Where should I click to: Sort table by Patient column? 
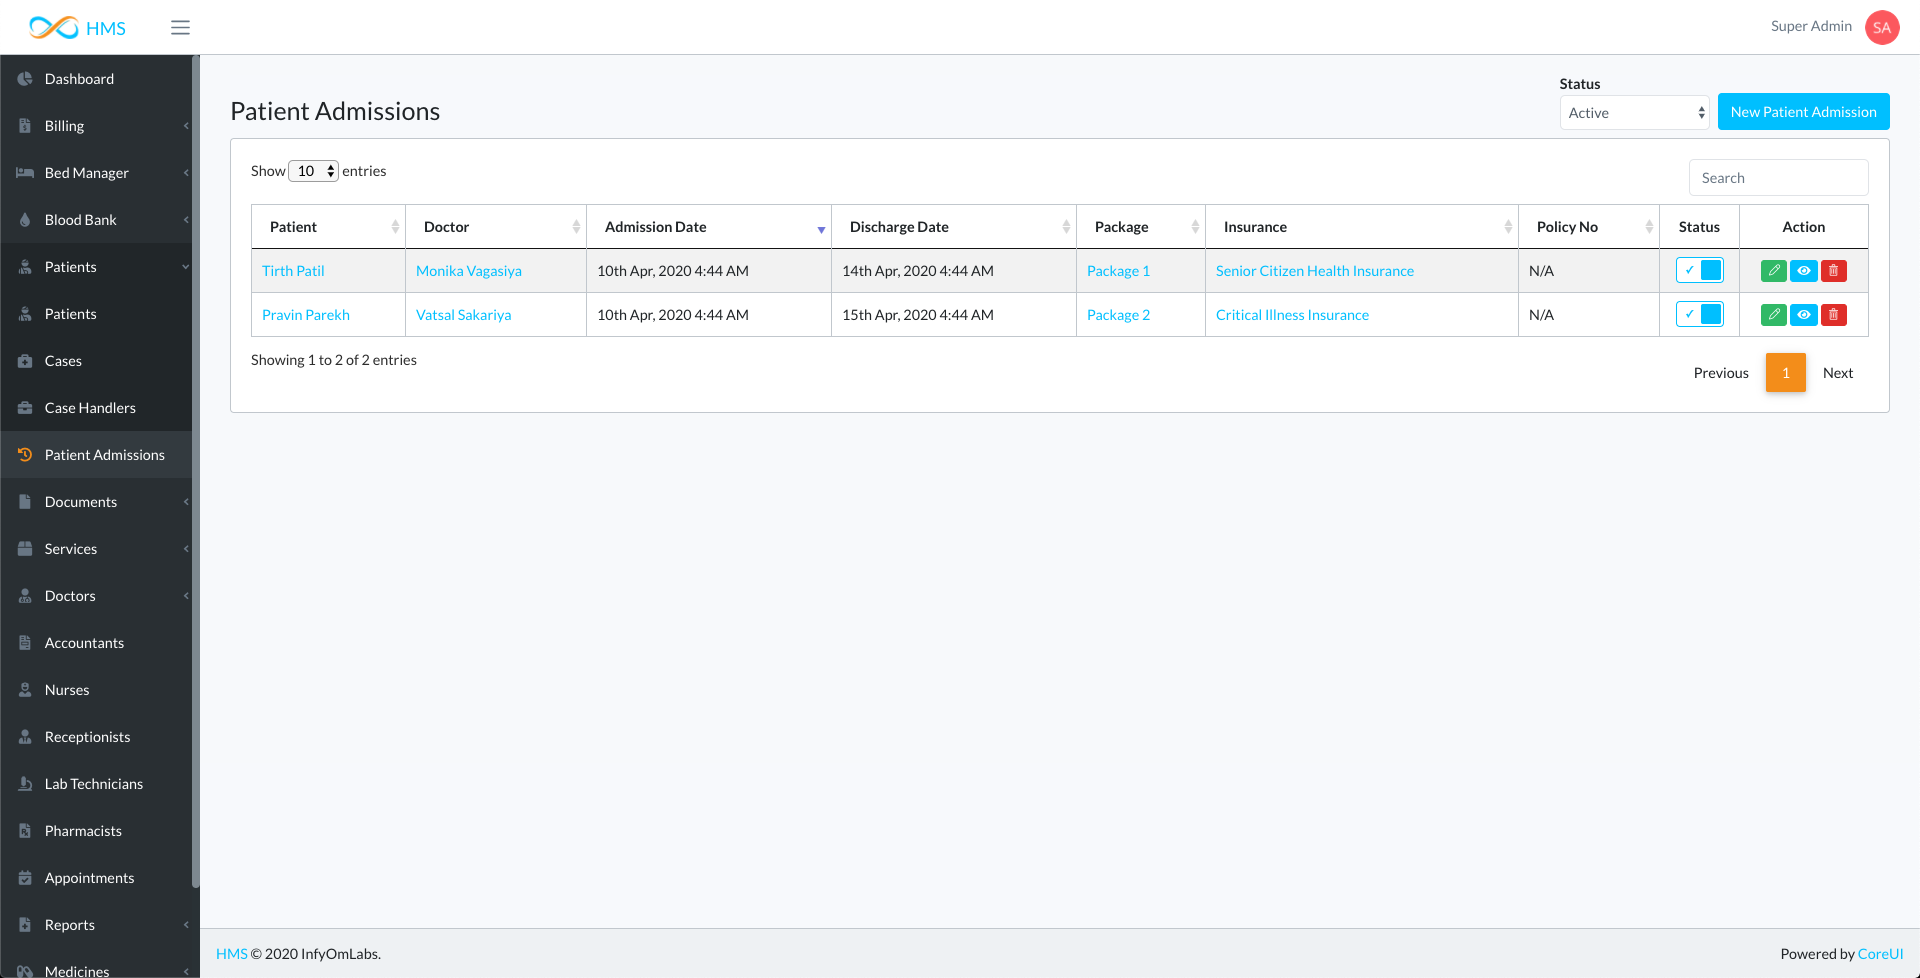[x=328, y=227]
